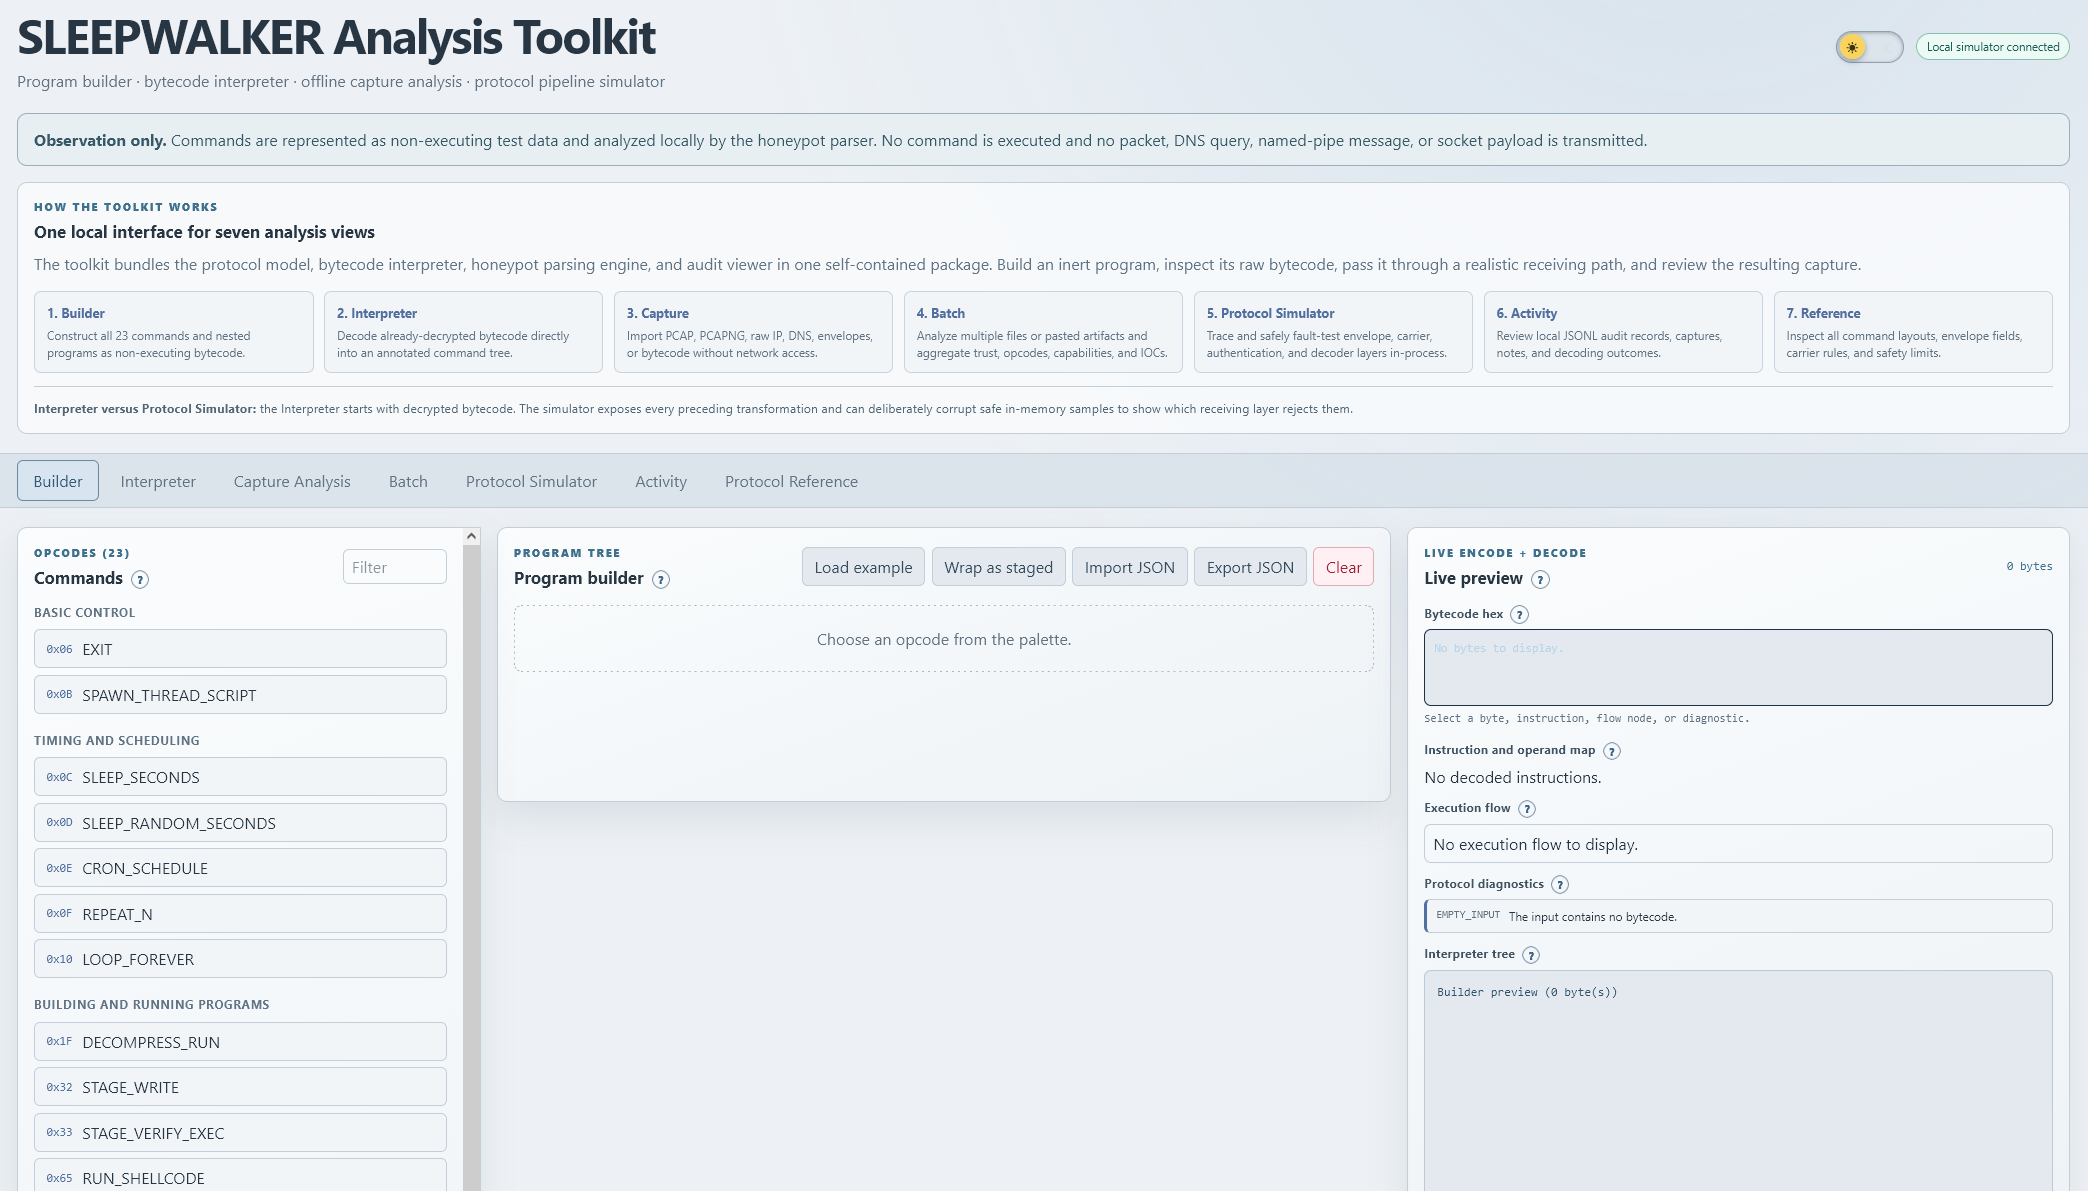Open help icon next to Bytecode hex
2088x1191 pixels.
click(1519, 615)
